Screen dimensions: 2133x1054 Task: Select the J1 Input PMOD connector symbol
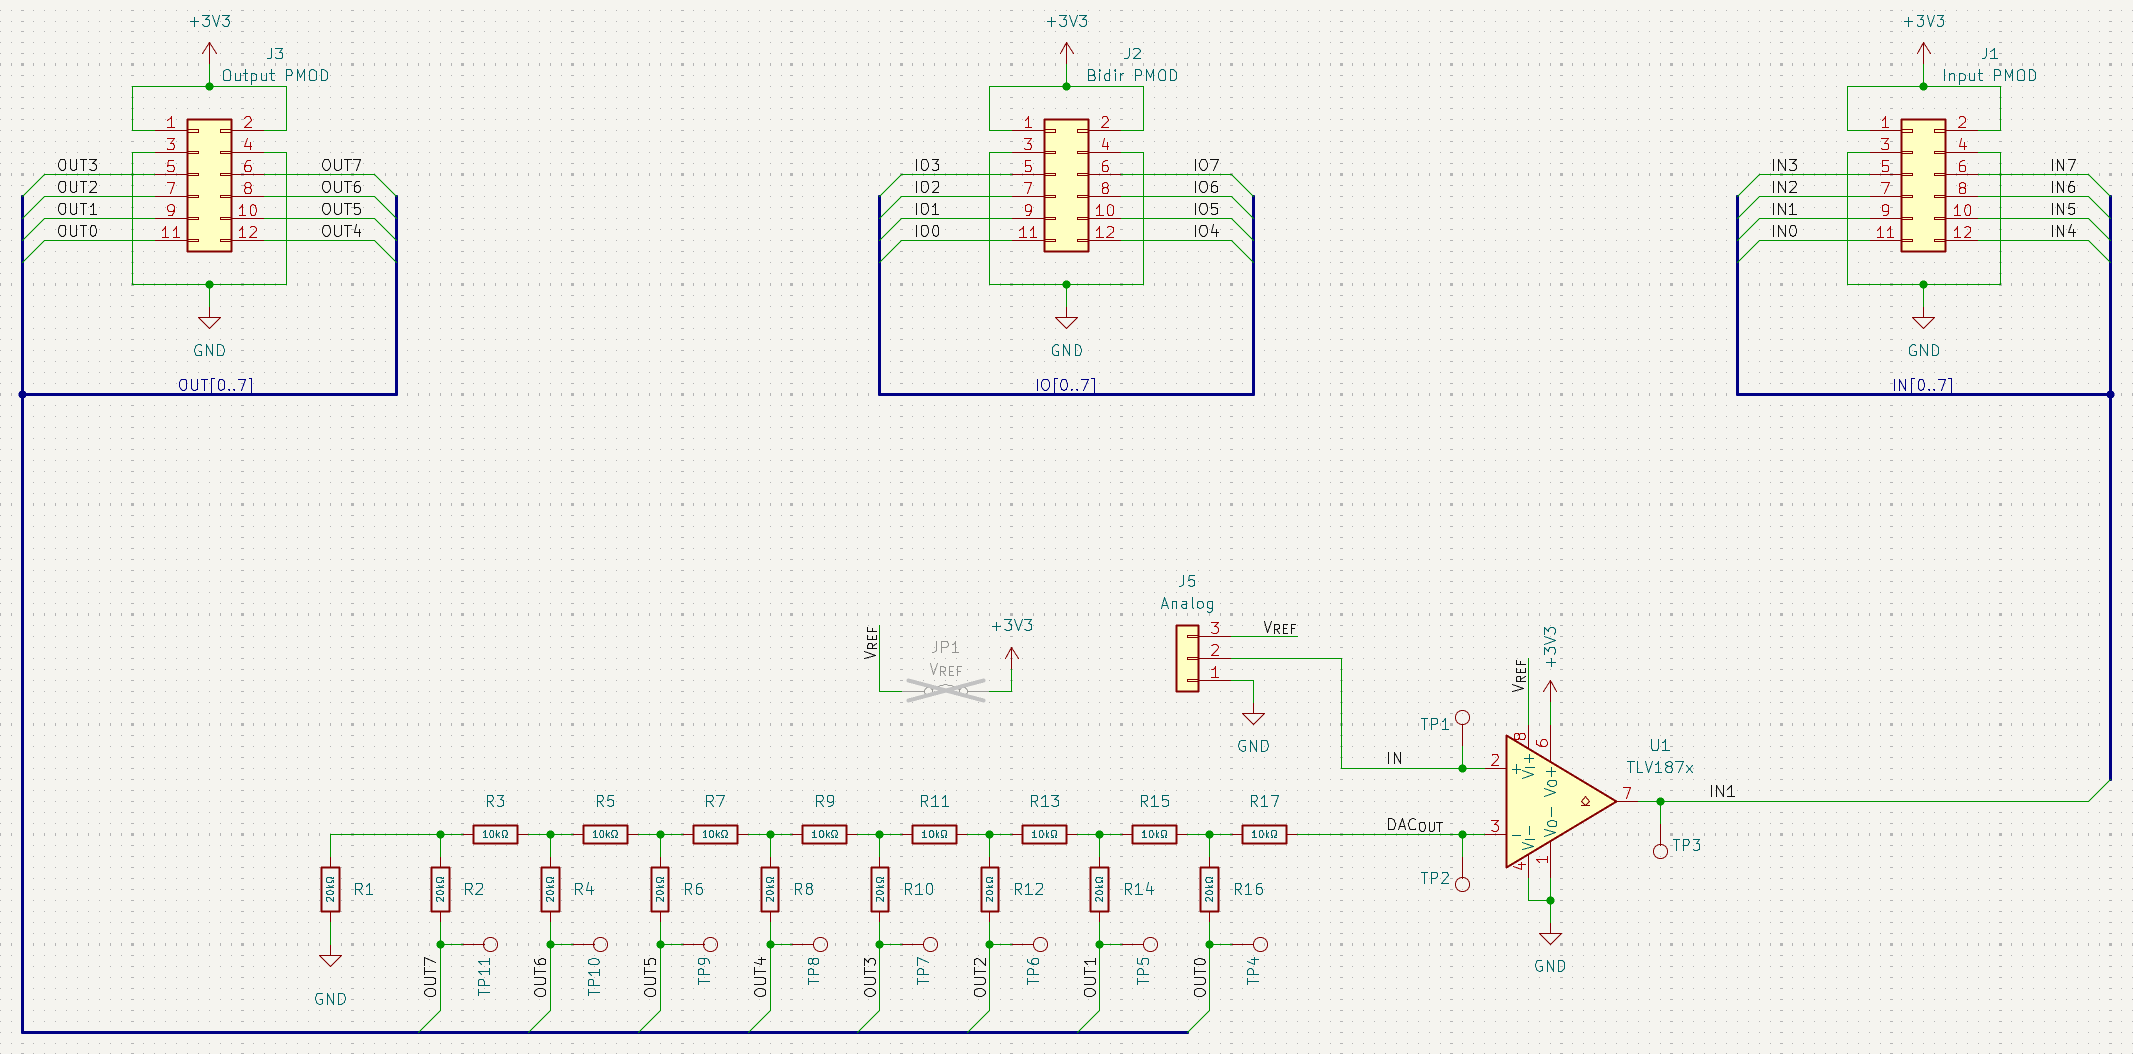[1923, 186]
